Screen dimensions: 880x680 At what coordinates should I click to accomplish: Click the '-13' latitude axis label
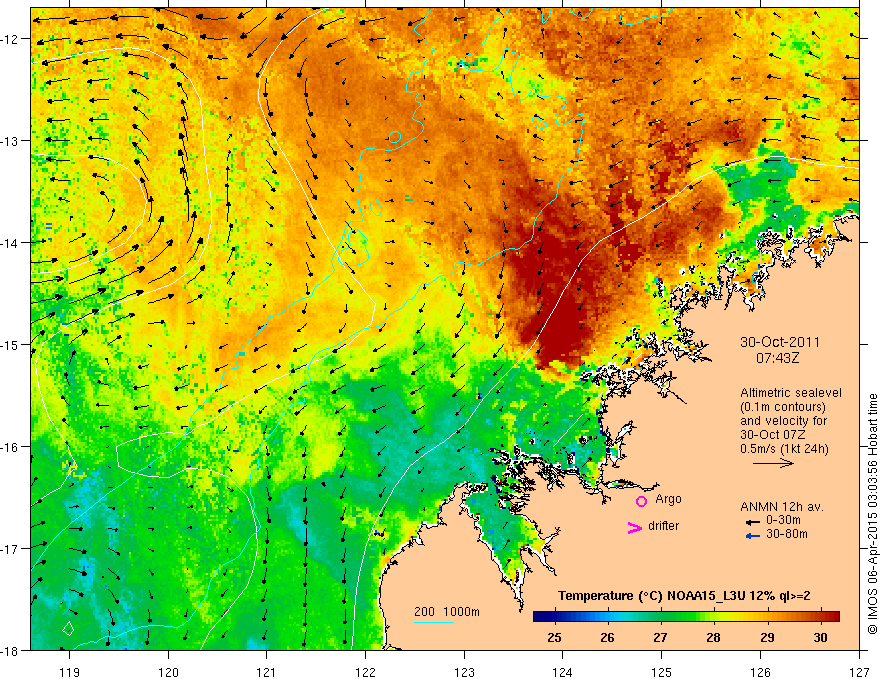(x=11, y=141)
